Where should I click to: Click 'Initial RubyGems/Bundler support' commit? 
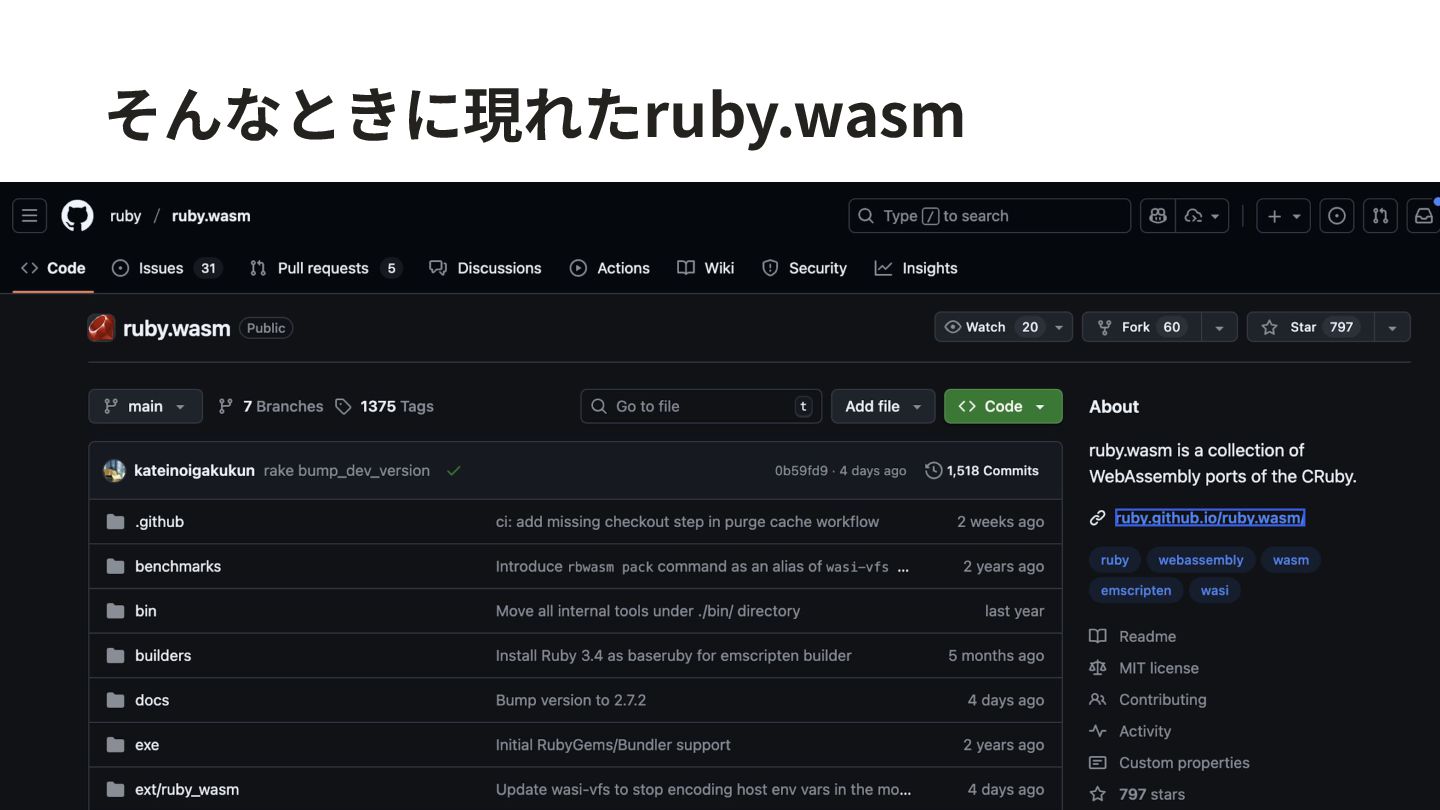coord(613,745)
